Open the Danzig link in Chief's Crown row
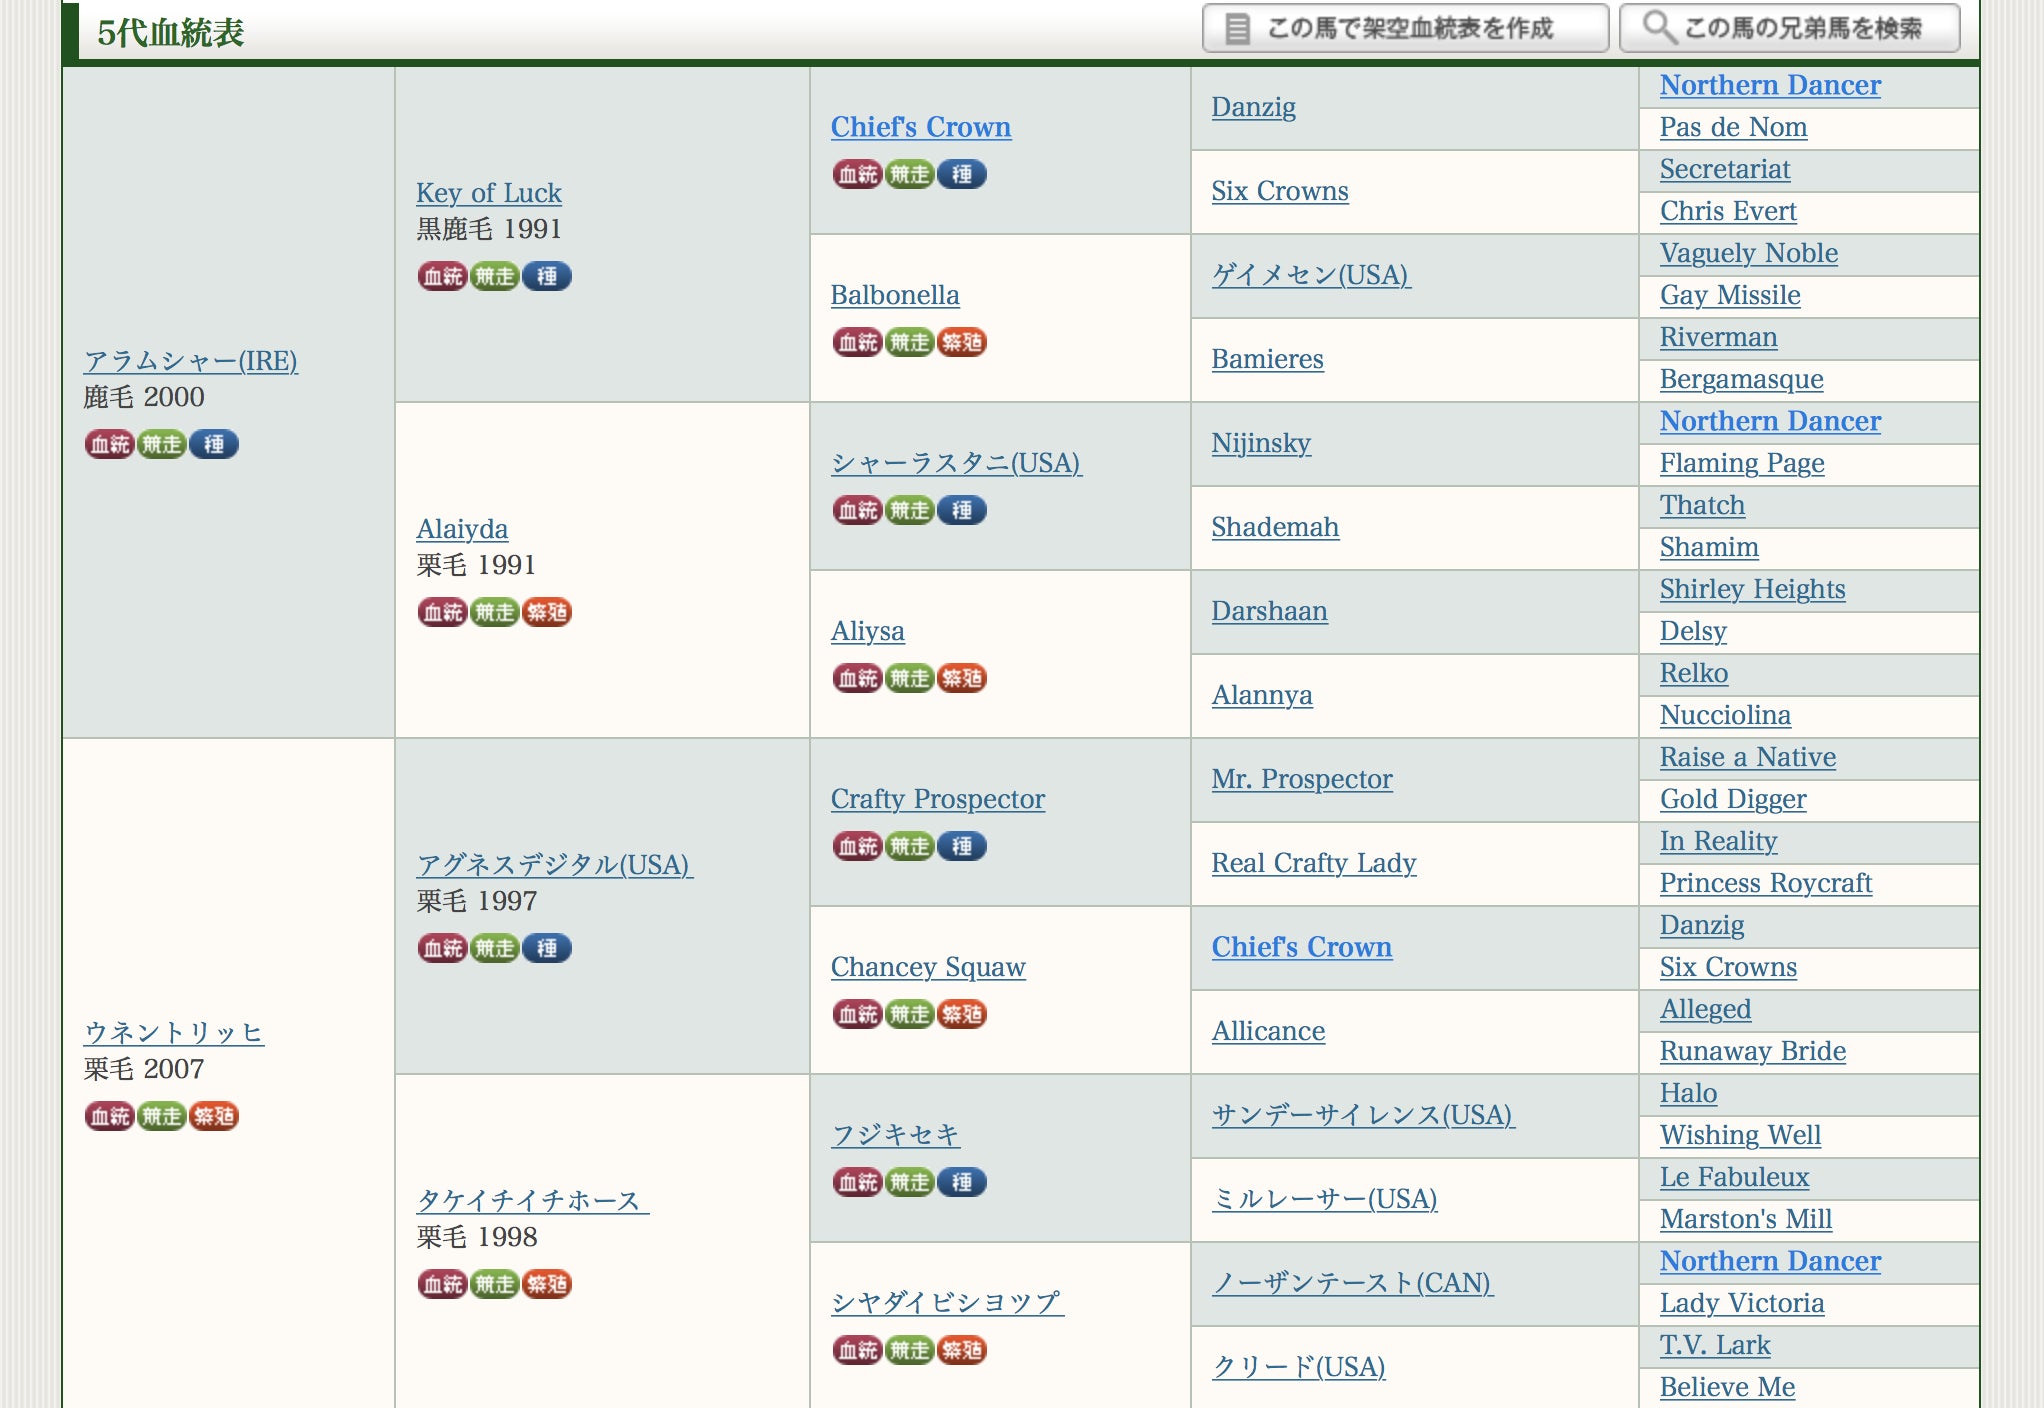This screenshot has width=2044, height=1408. (x=1253, y=107)
